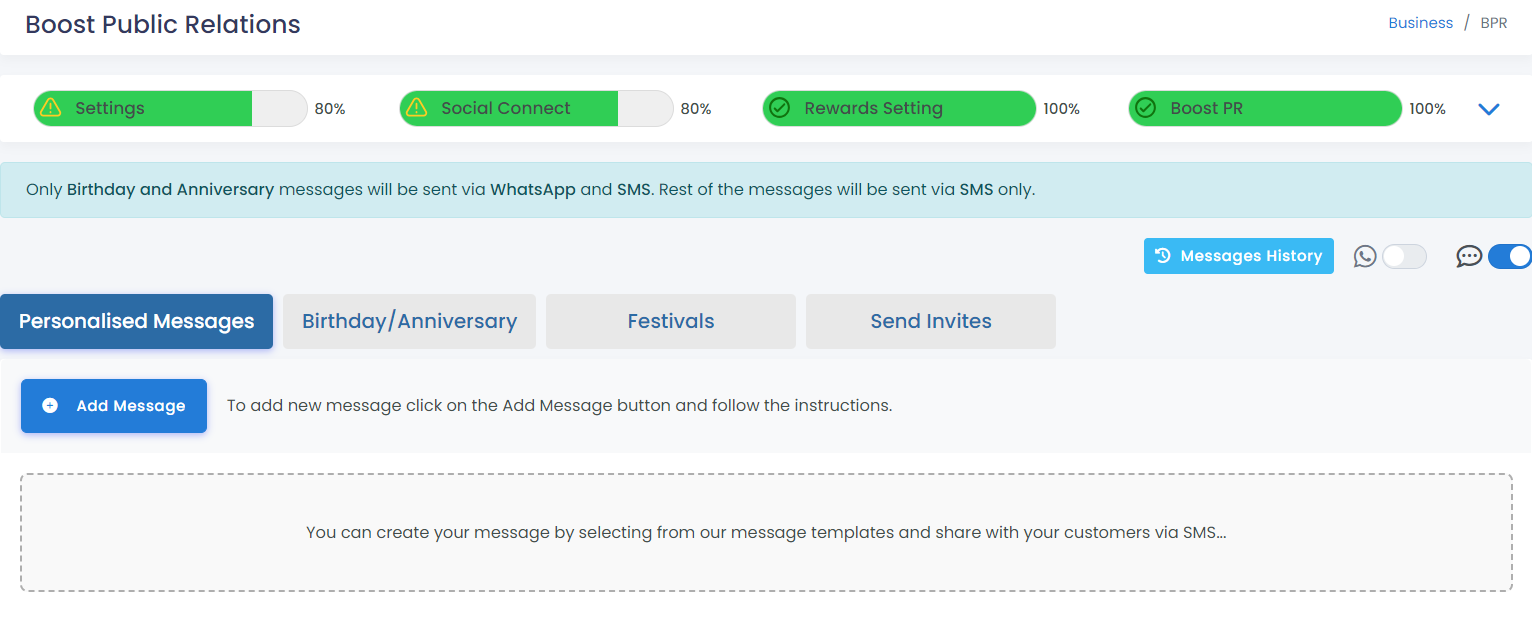1532x628 pixels.
Task: Click the warning icon on Social Connect bar
Action: (417, 108)
